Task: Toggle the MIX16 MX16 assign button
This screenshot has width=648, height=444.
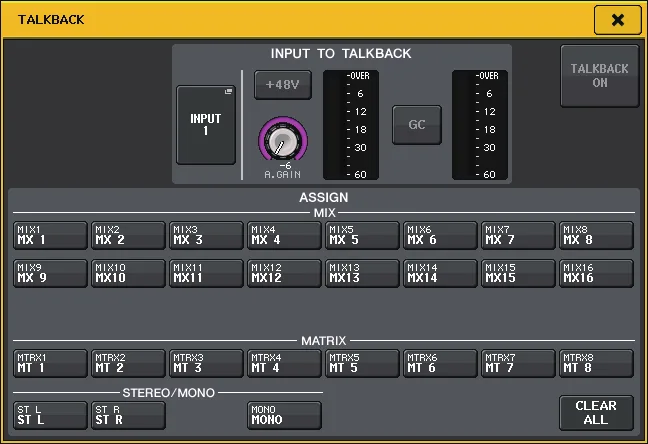Action: tap(596, 273)
